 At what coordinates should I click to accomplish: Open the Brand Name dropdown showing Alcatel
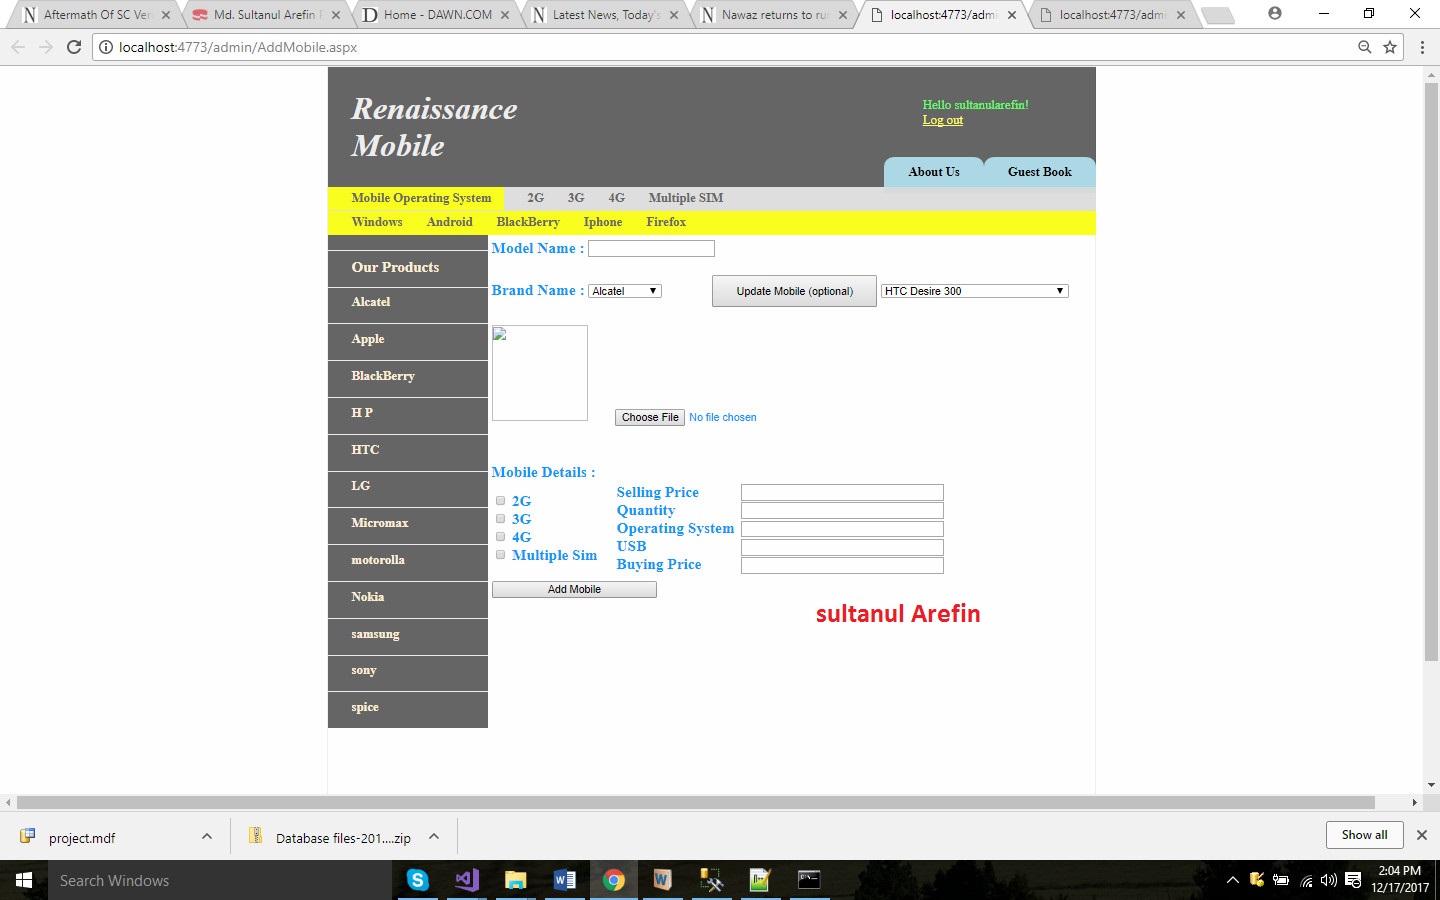tap(624, 291)
